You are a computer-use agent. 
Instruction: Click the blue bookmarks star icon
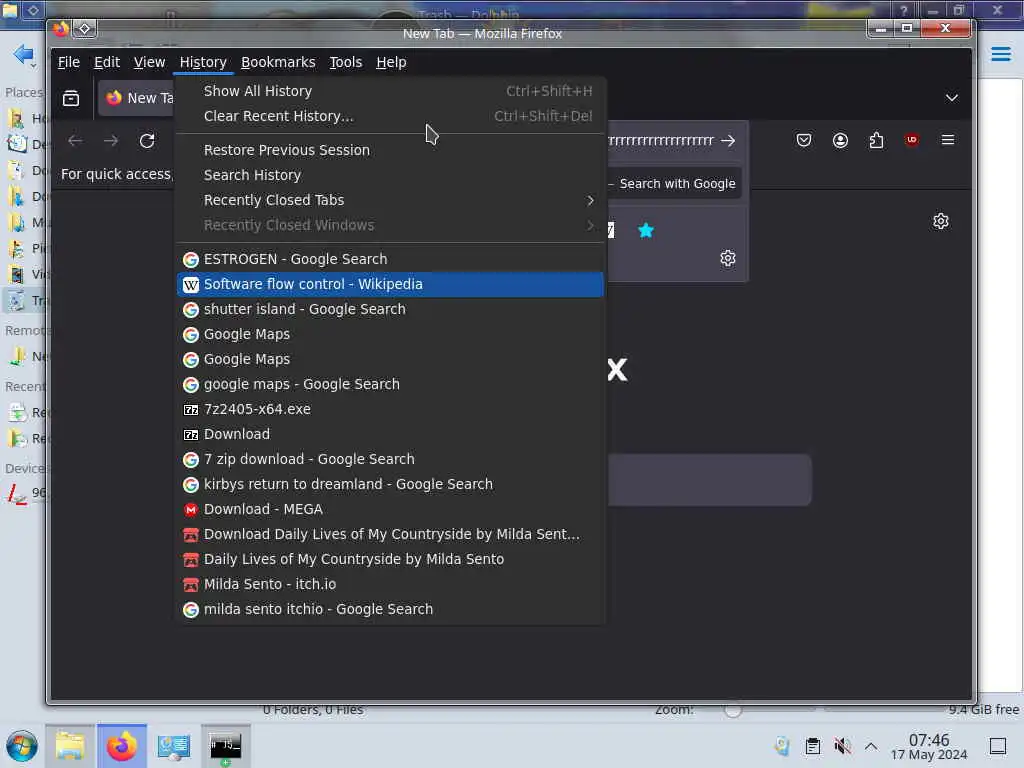point(646,231)
